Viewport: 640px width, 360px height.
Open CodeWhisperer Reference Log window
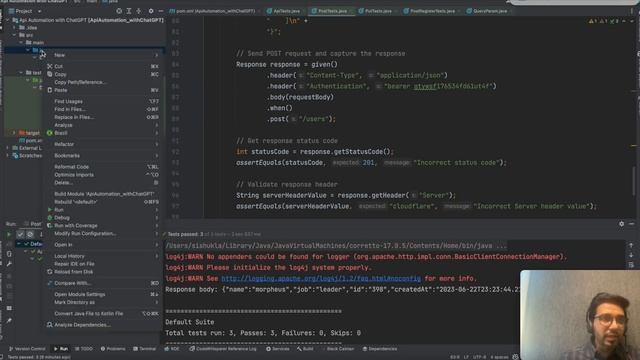(x=223, y=349)
